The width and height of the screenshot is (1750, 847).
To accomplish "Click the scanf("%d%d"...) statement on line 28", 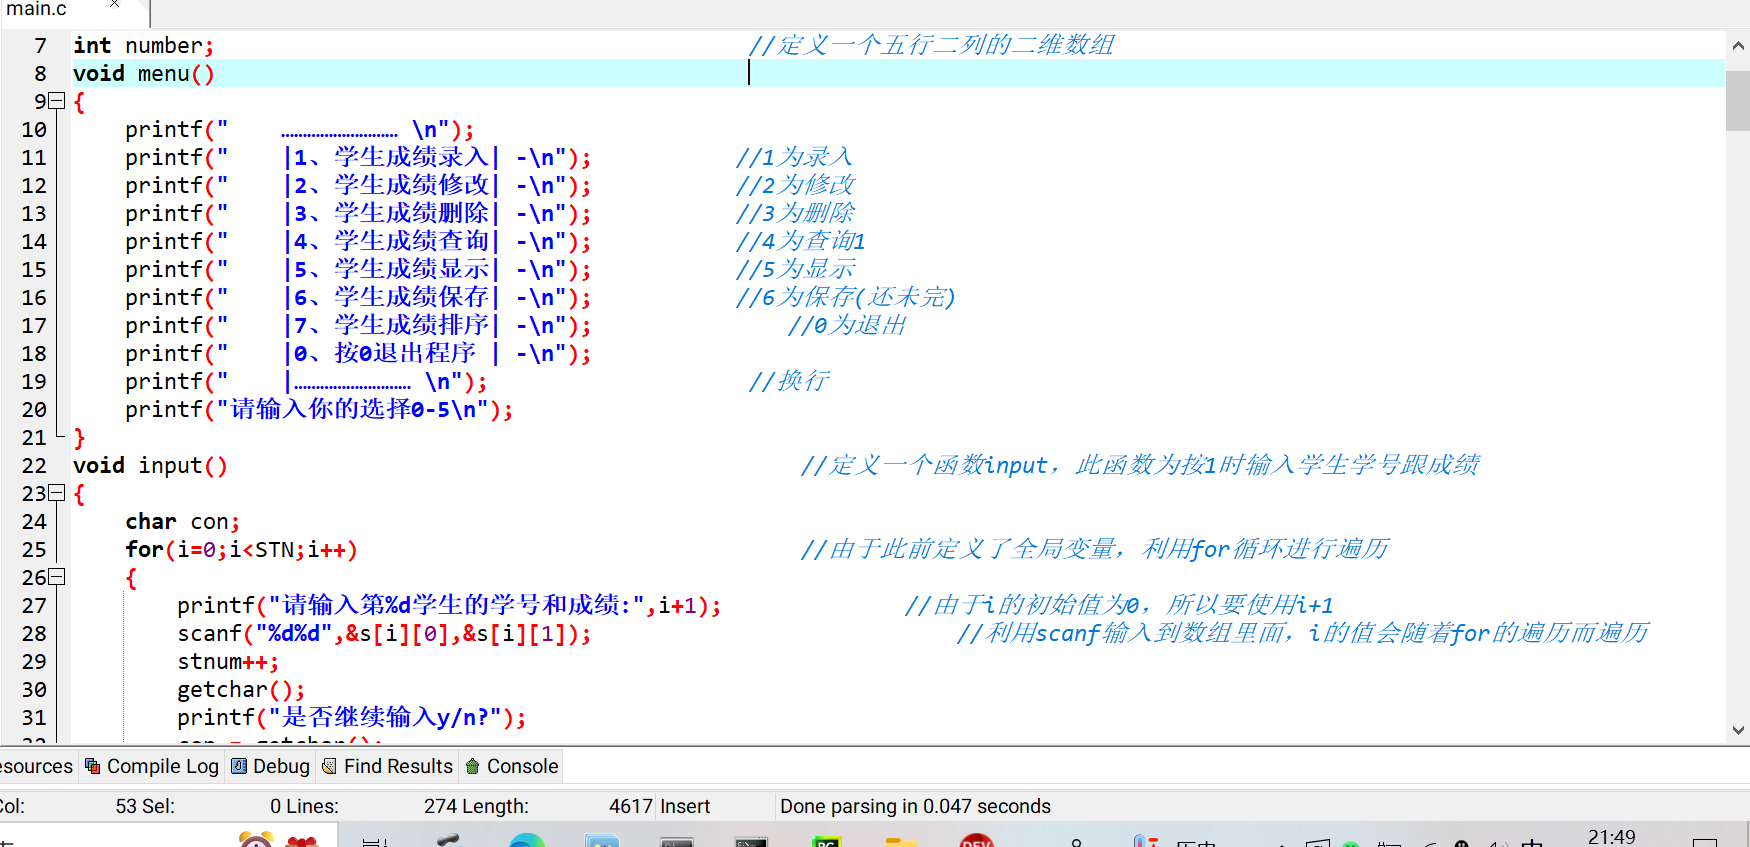I will (384, 634).
